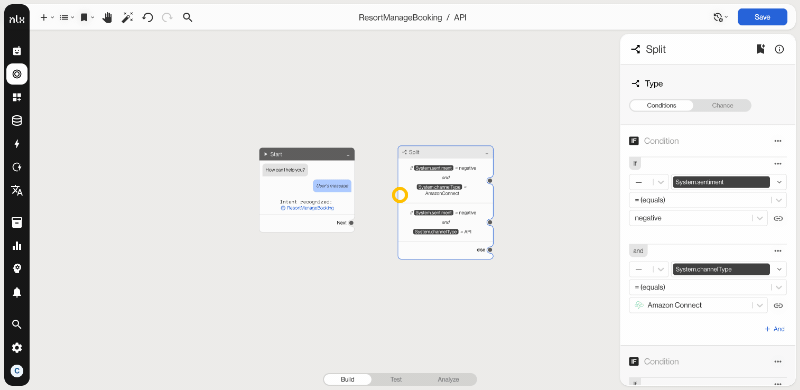
Task: Open the lightning bolt icon in sidebar
Action: click(x=17, y=144)
